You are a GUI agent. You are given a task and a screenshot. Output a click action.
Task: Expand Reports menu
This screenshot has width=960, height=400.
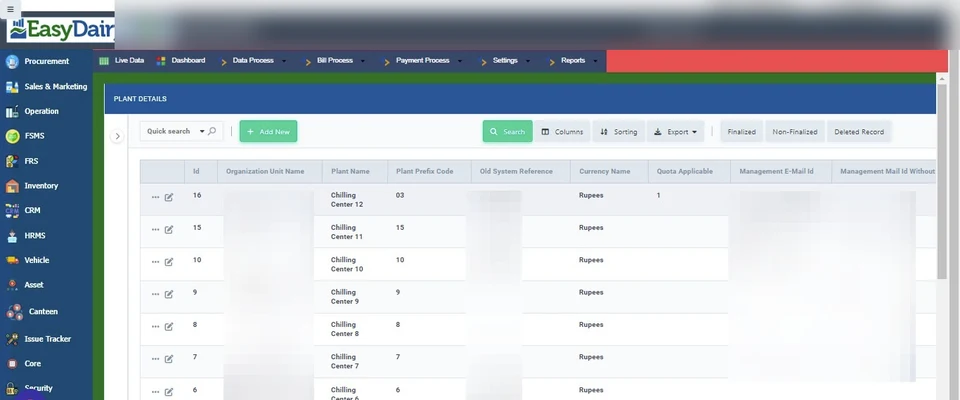point(574,61)
